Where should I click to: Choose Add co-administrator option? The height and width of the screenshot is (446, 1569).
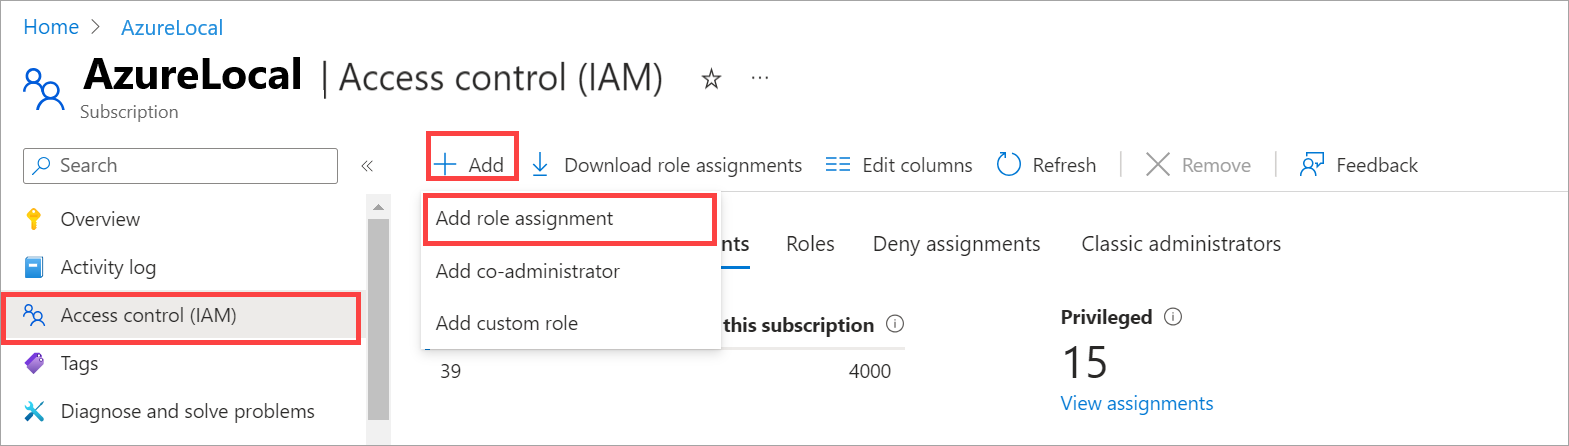(570, 271)
